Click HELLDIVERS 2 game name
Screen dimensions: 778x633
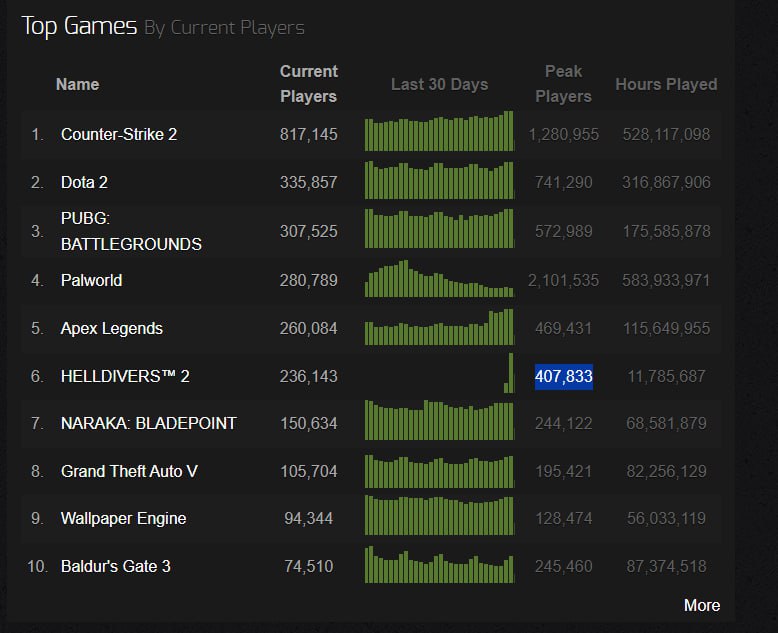[x=125, y=376]
